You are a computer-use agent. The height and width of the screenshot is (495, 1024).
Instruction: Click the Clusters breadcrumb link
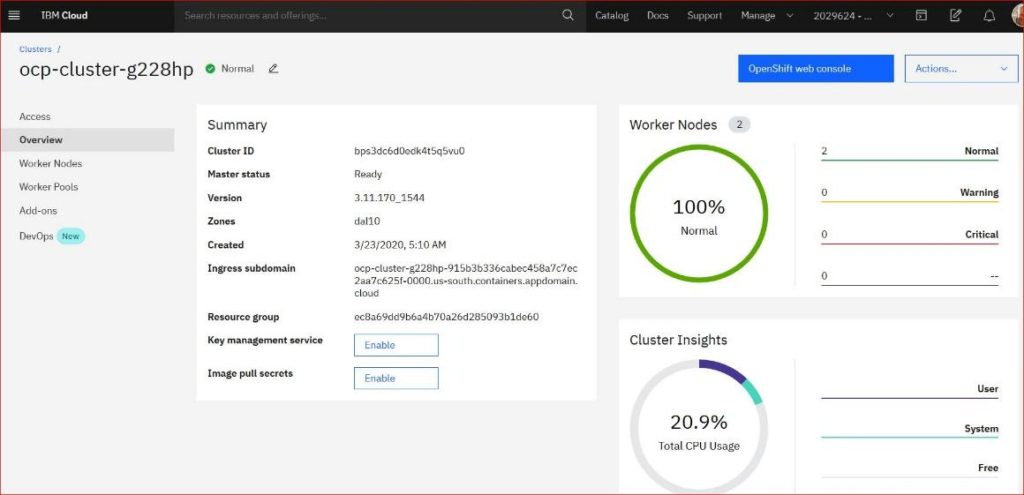(35, 49)
